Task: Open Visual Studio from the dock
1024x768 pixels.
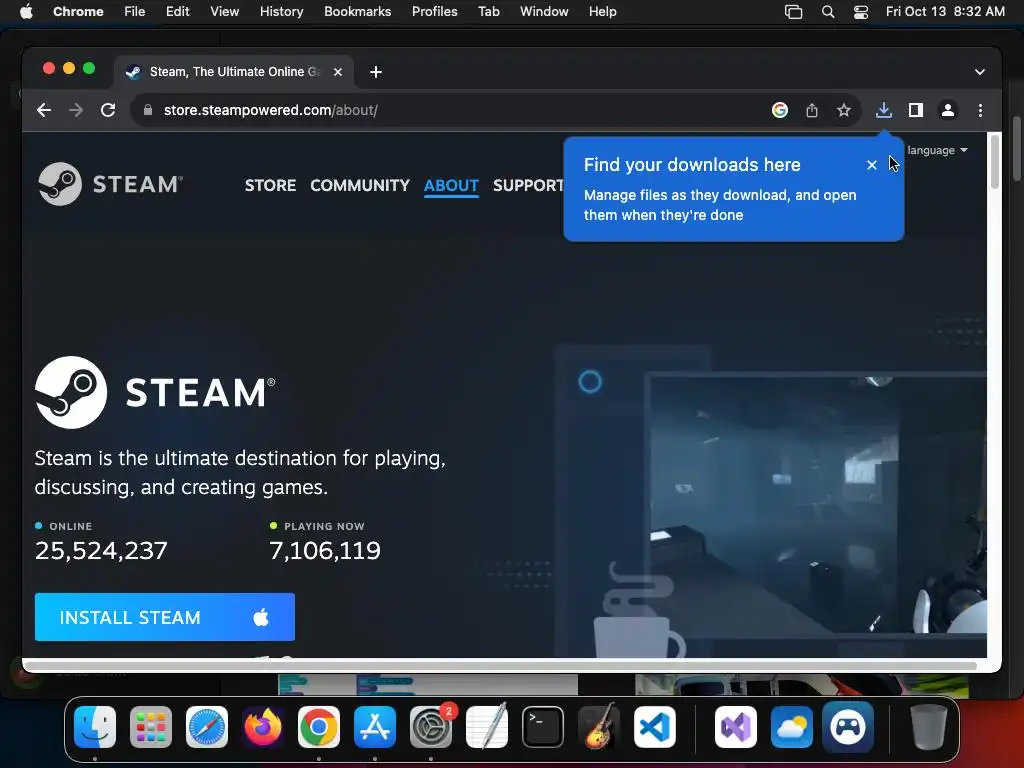Action: click(x=736, y=727)
